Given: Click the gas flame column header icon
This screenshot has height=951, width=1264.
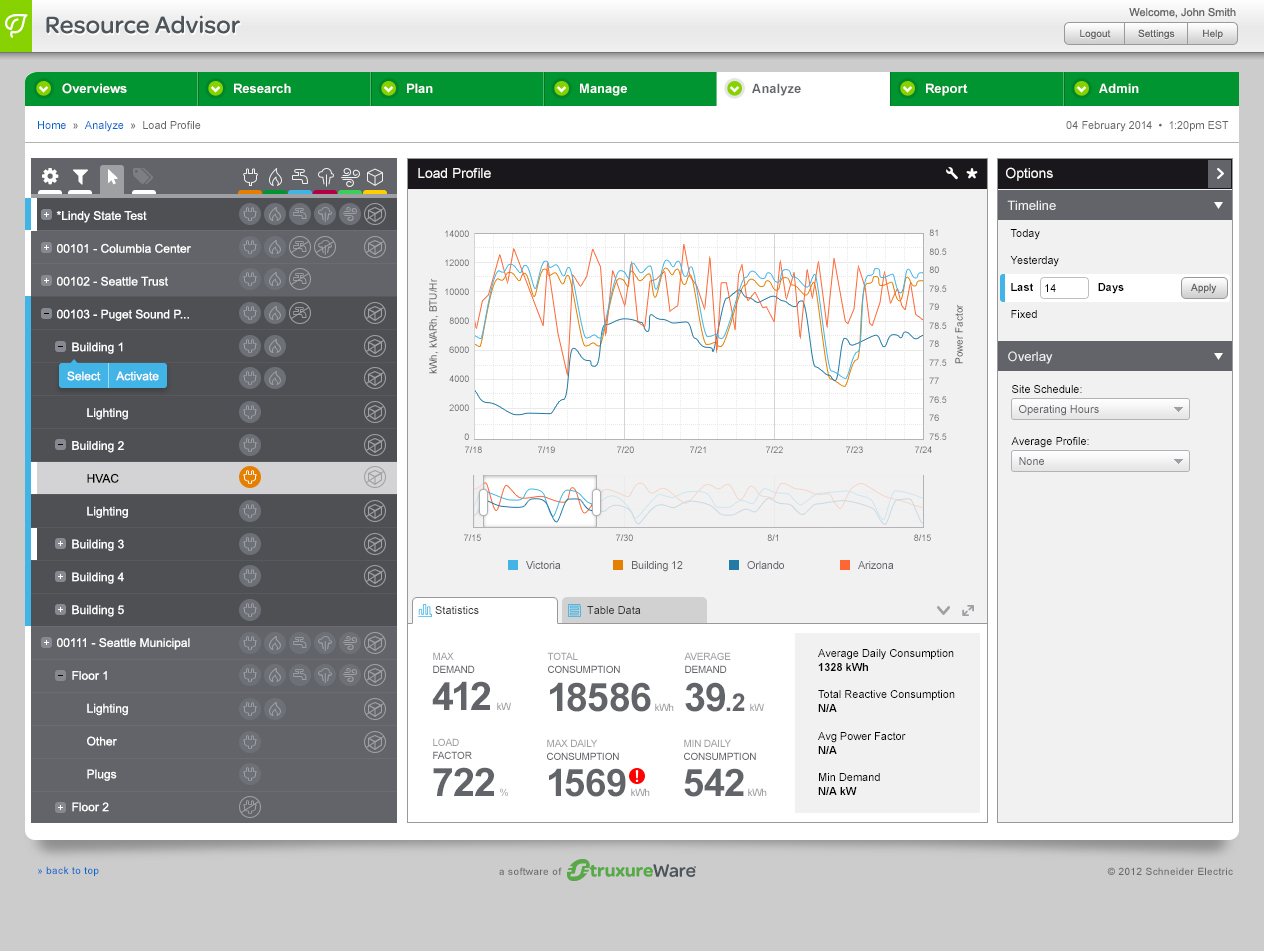Looking at the screenshot, I should pos(275,177).
